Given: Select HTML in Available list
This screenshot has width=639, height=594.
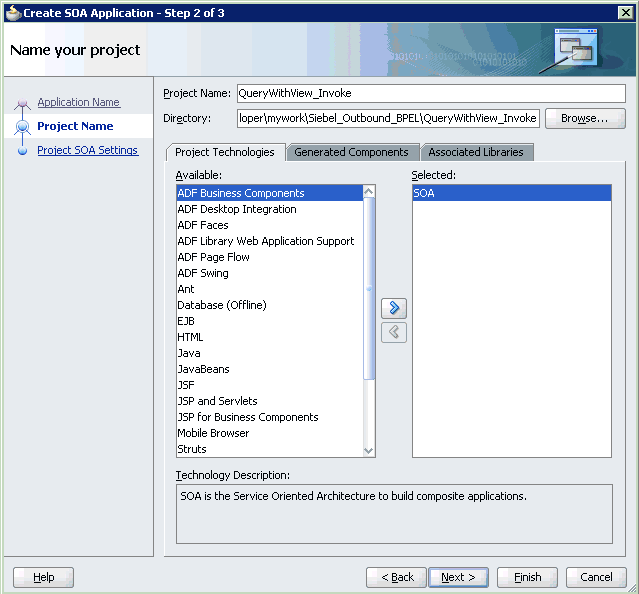Looking at the screenshot, I should point(270,337).
